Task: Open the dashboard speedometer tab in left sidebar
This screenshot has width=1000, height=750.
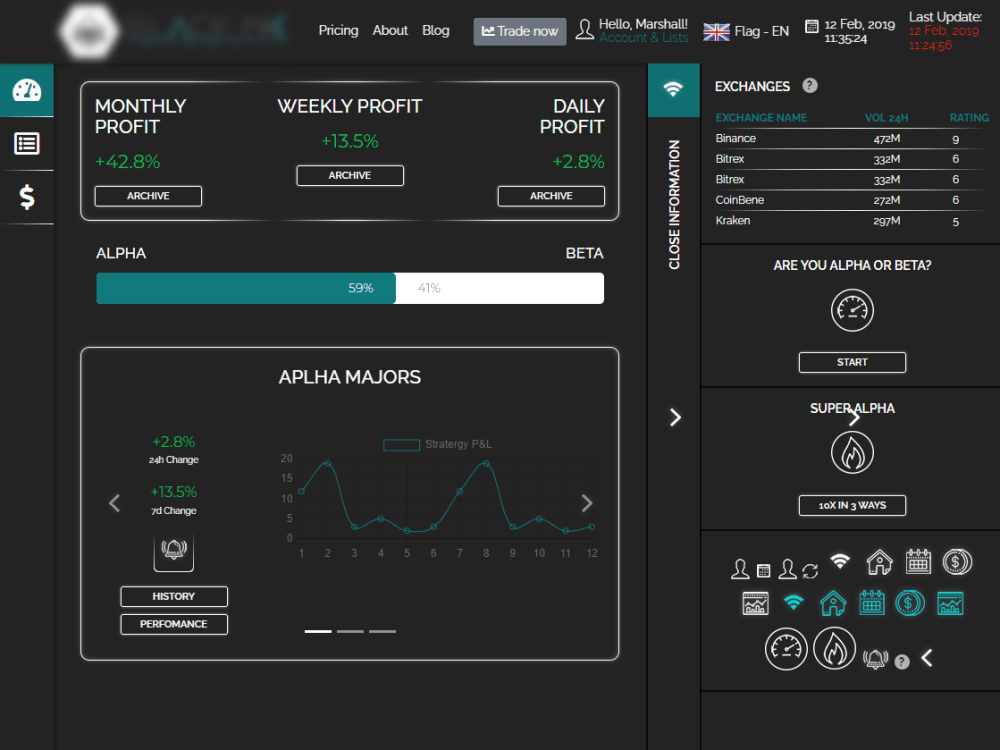Action: [x=27, y=90]
